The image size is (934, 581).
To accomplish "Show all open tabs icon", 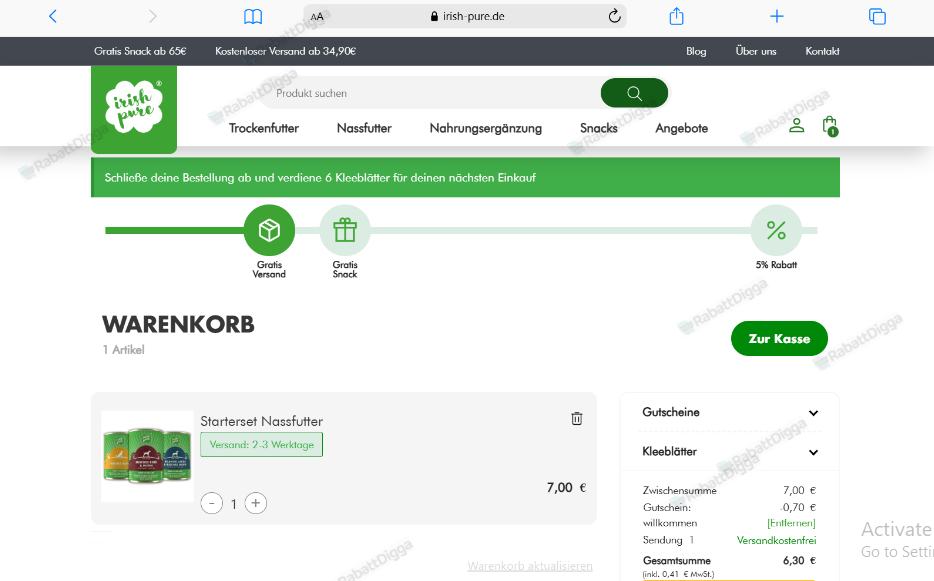I will click(877, 16).
